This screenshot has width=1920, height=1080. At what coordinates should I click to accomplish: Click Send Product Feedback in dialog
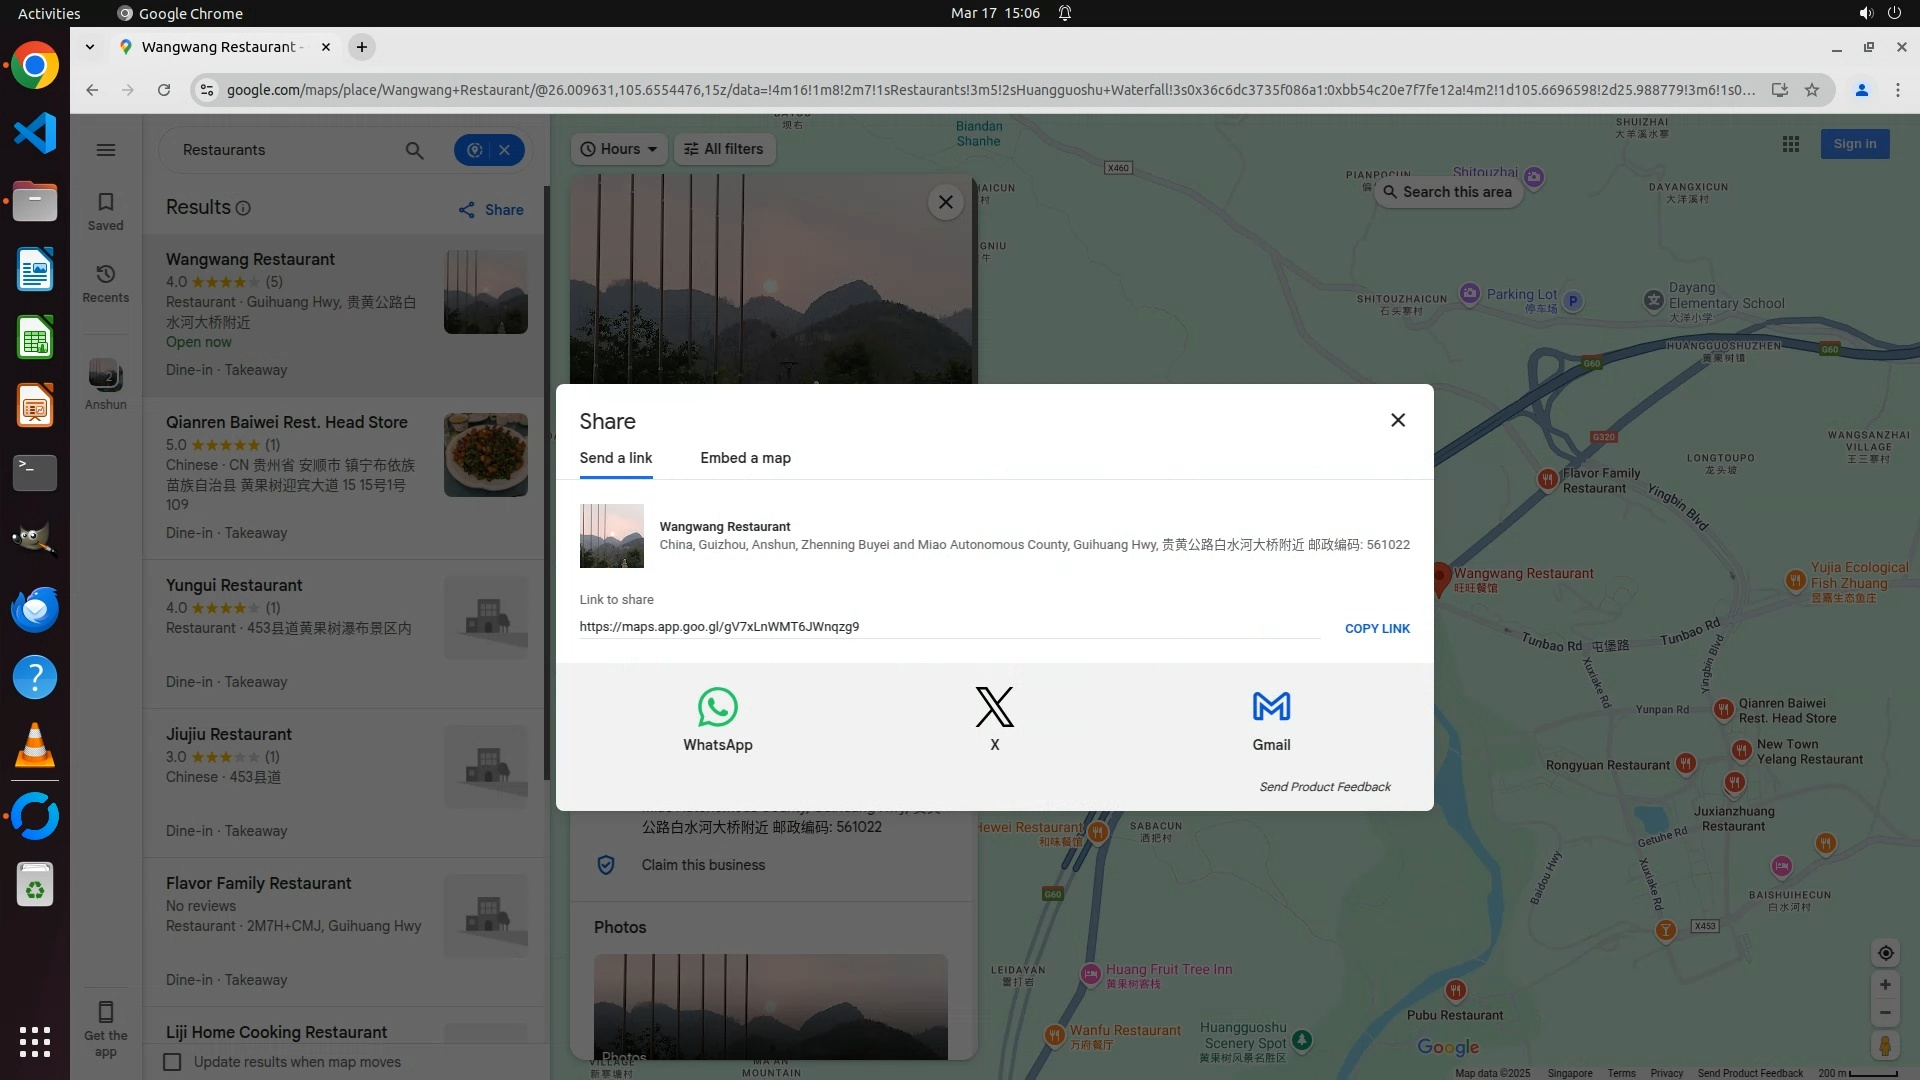click(x=1324, y=787)
